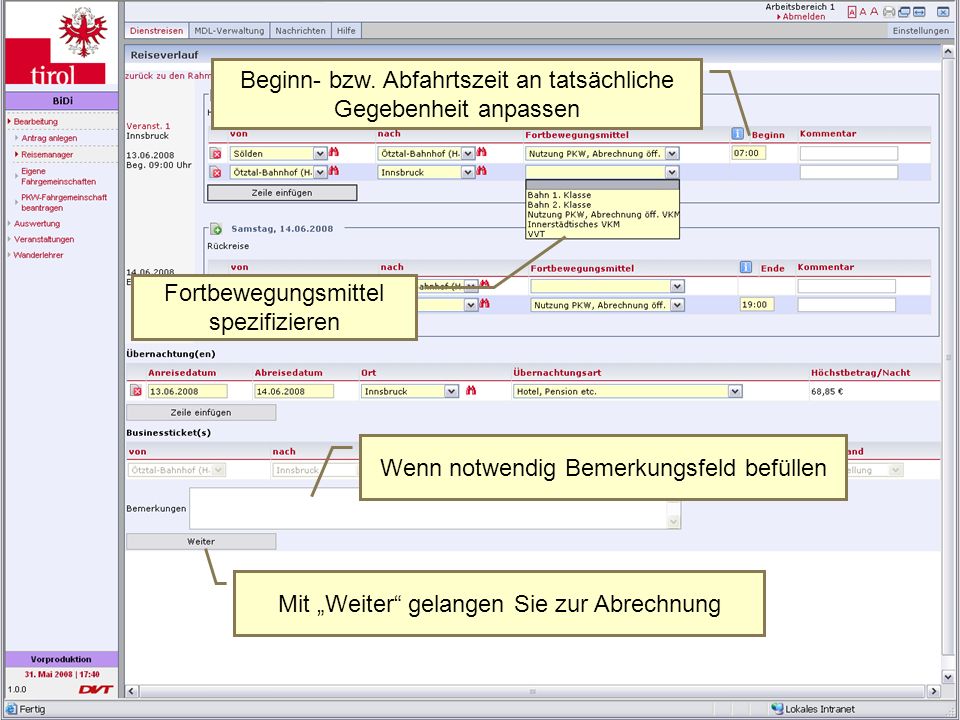Screen dimensions: 960x720
Task: Print the page via printer icon
Action: (889, 12)
